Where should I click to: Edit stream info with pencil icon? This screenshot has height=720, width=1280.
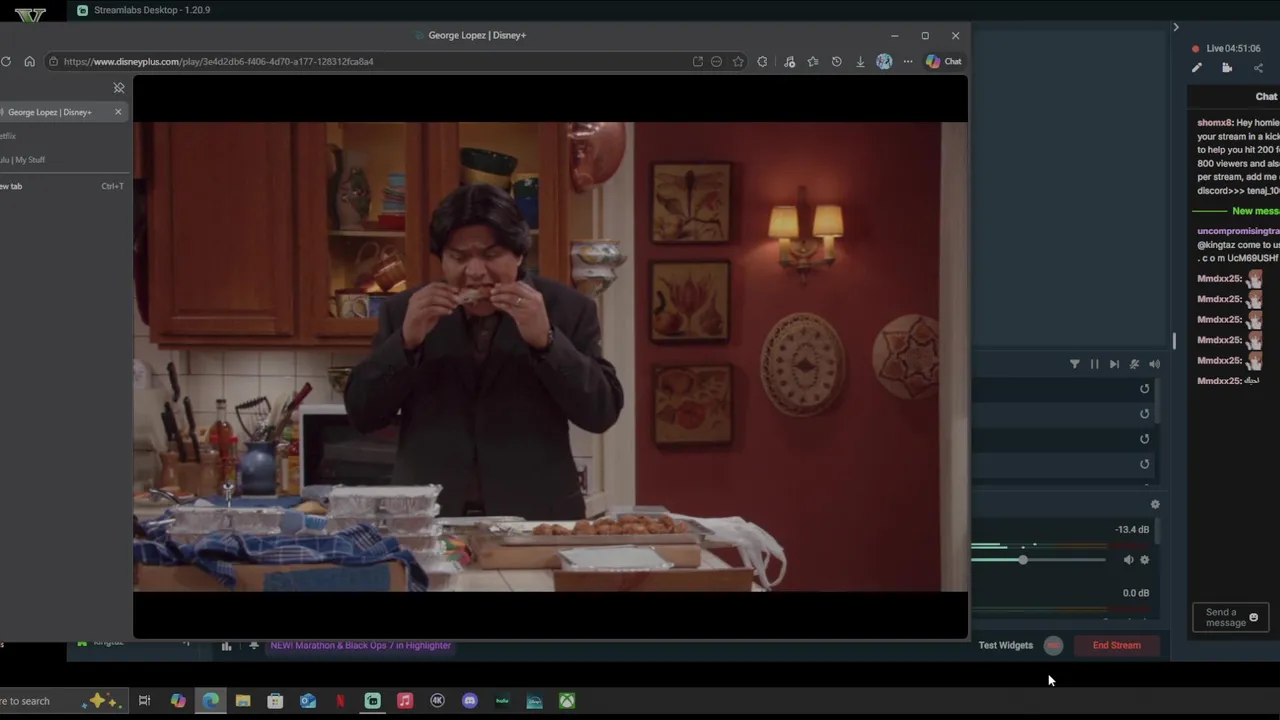pos(1197,68)
